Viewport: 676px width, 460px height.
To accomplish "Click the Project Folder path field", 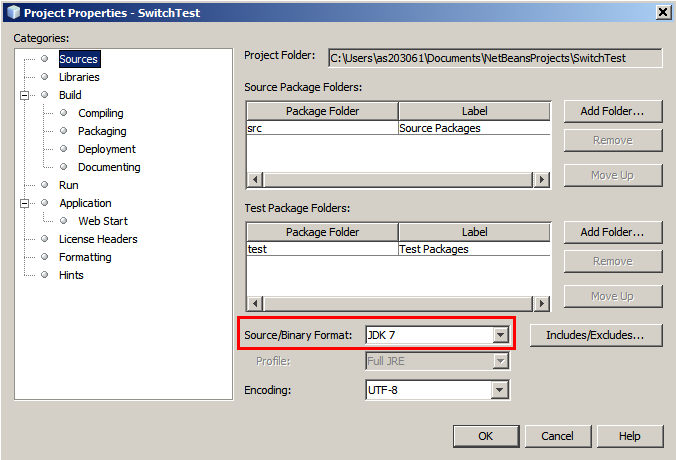I will 494,58.
